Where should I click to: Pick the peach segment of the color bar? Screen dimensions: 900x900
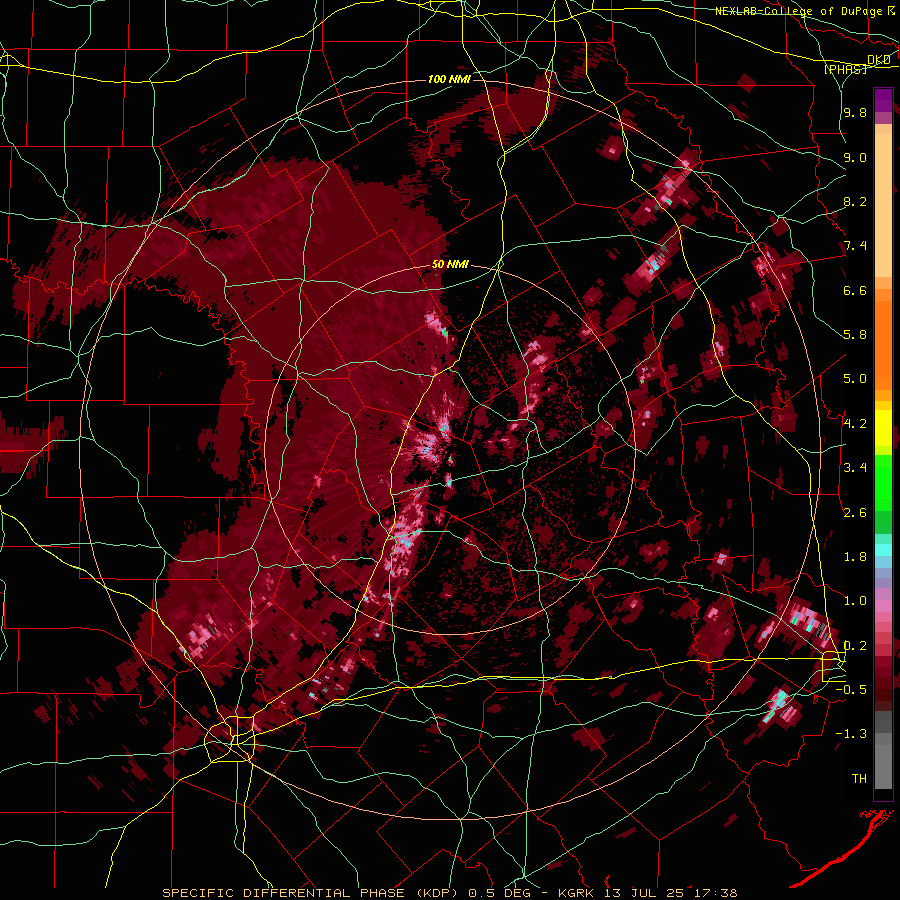coord(883,207)
